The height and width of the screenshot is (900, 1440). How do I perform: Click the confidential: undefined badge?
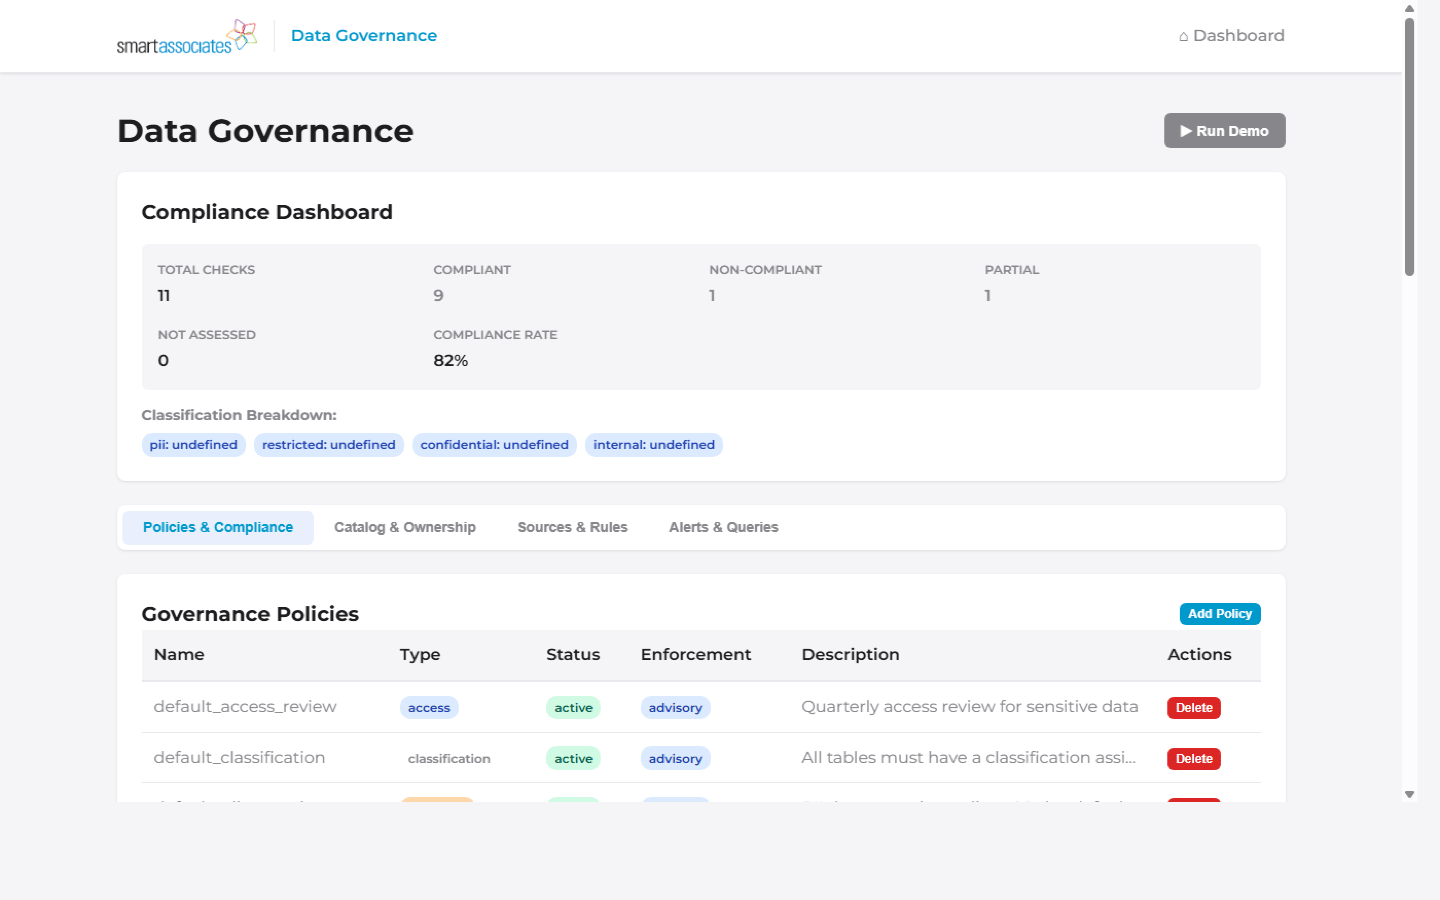coord(494,444)
